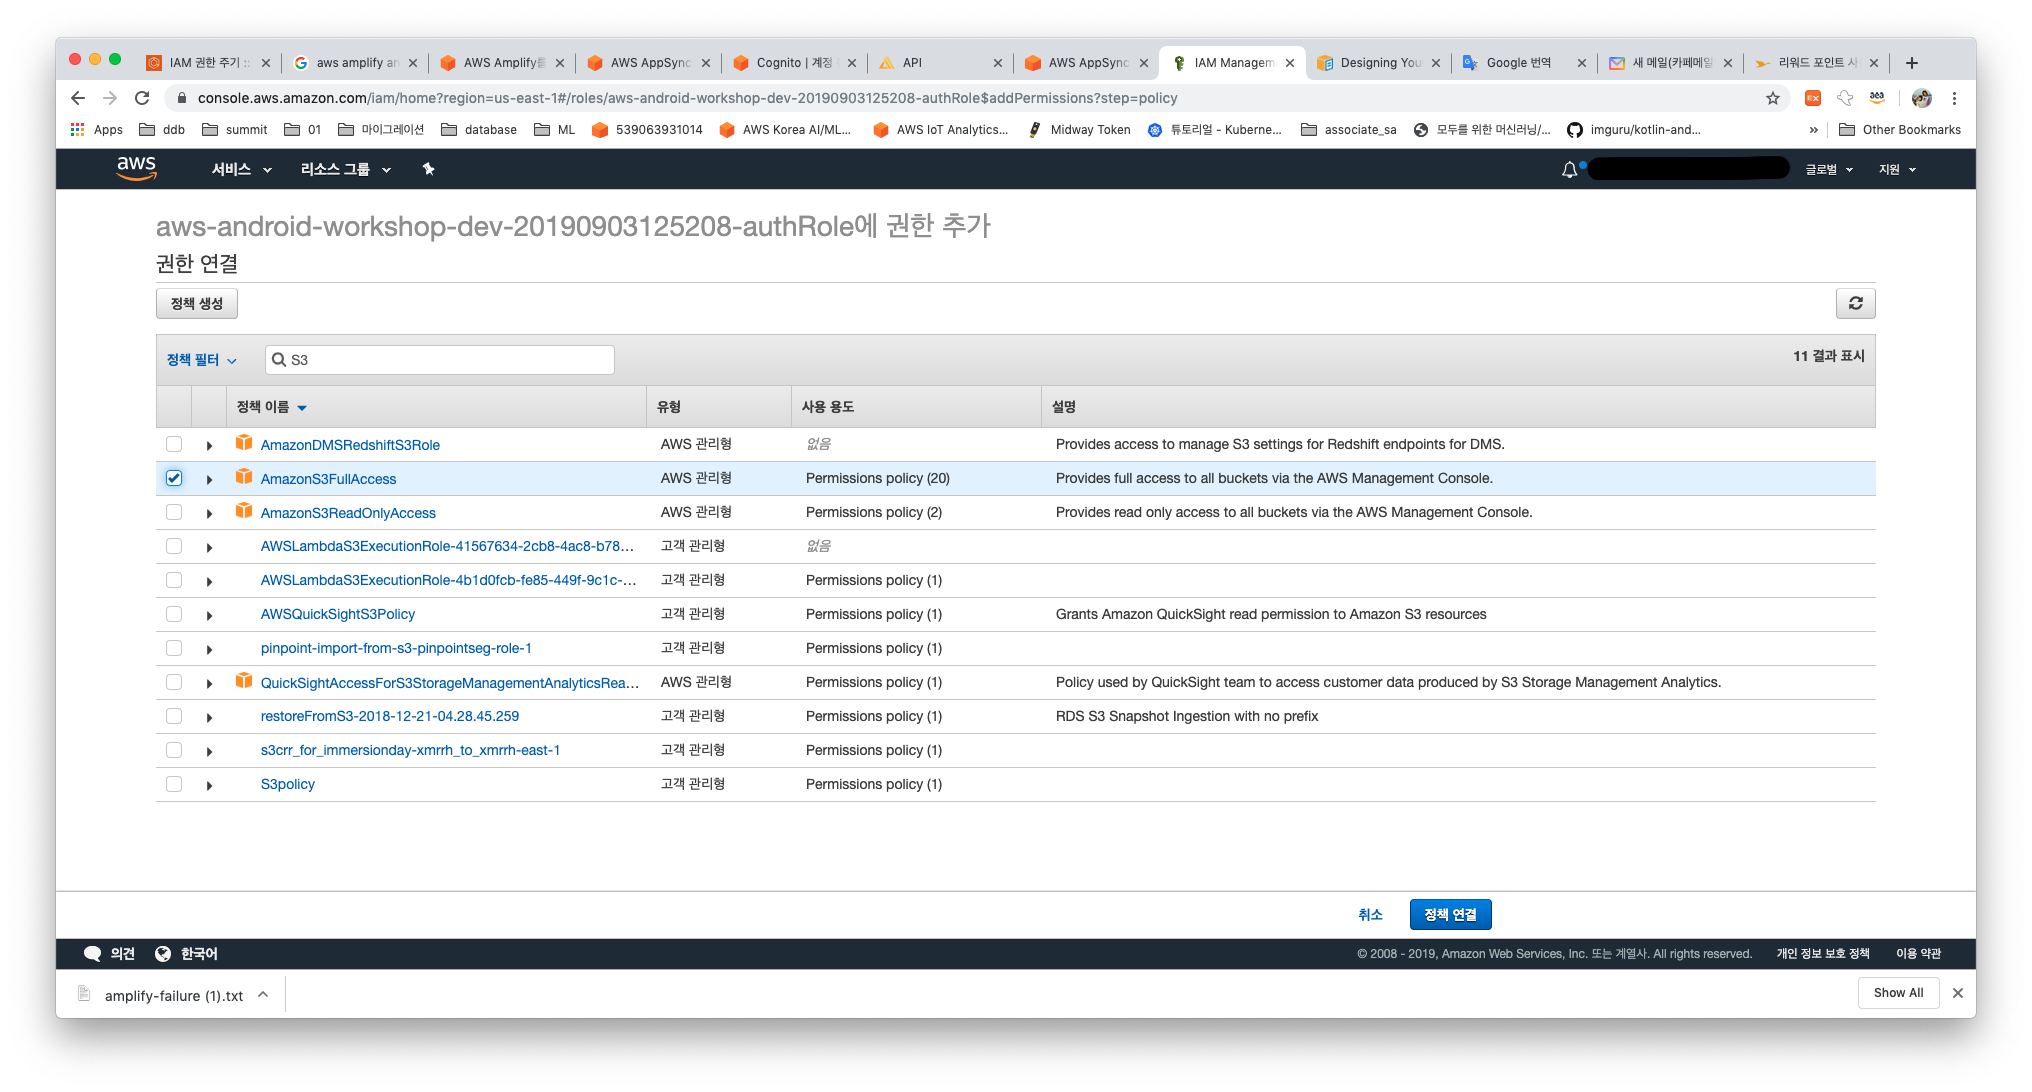Click the 한국어 language selector
Screen dimensions: 2032x1092
(x=199, y=954)
